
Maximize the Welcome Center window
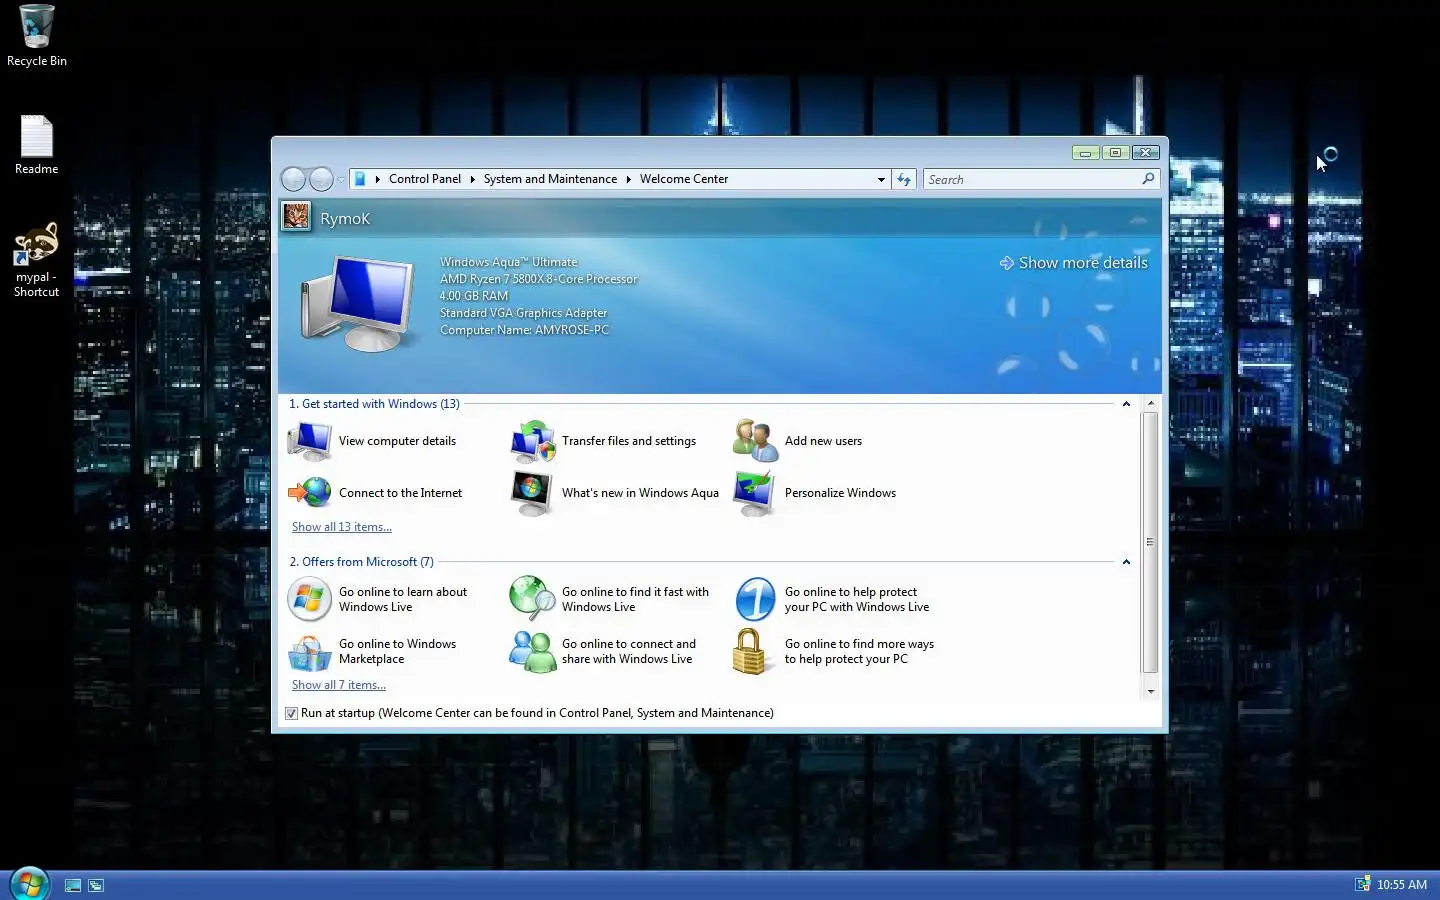(1115, 153)
